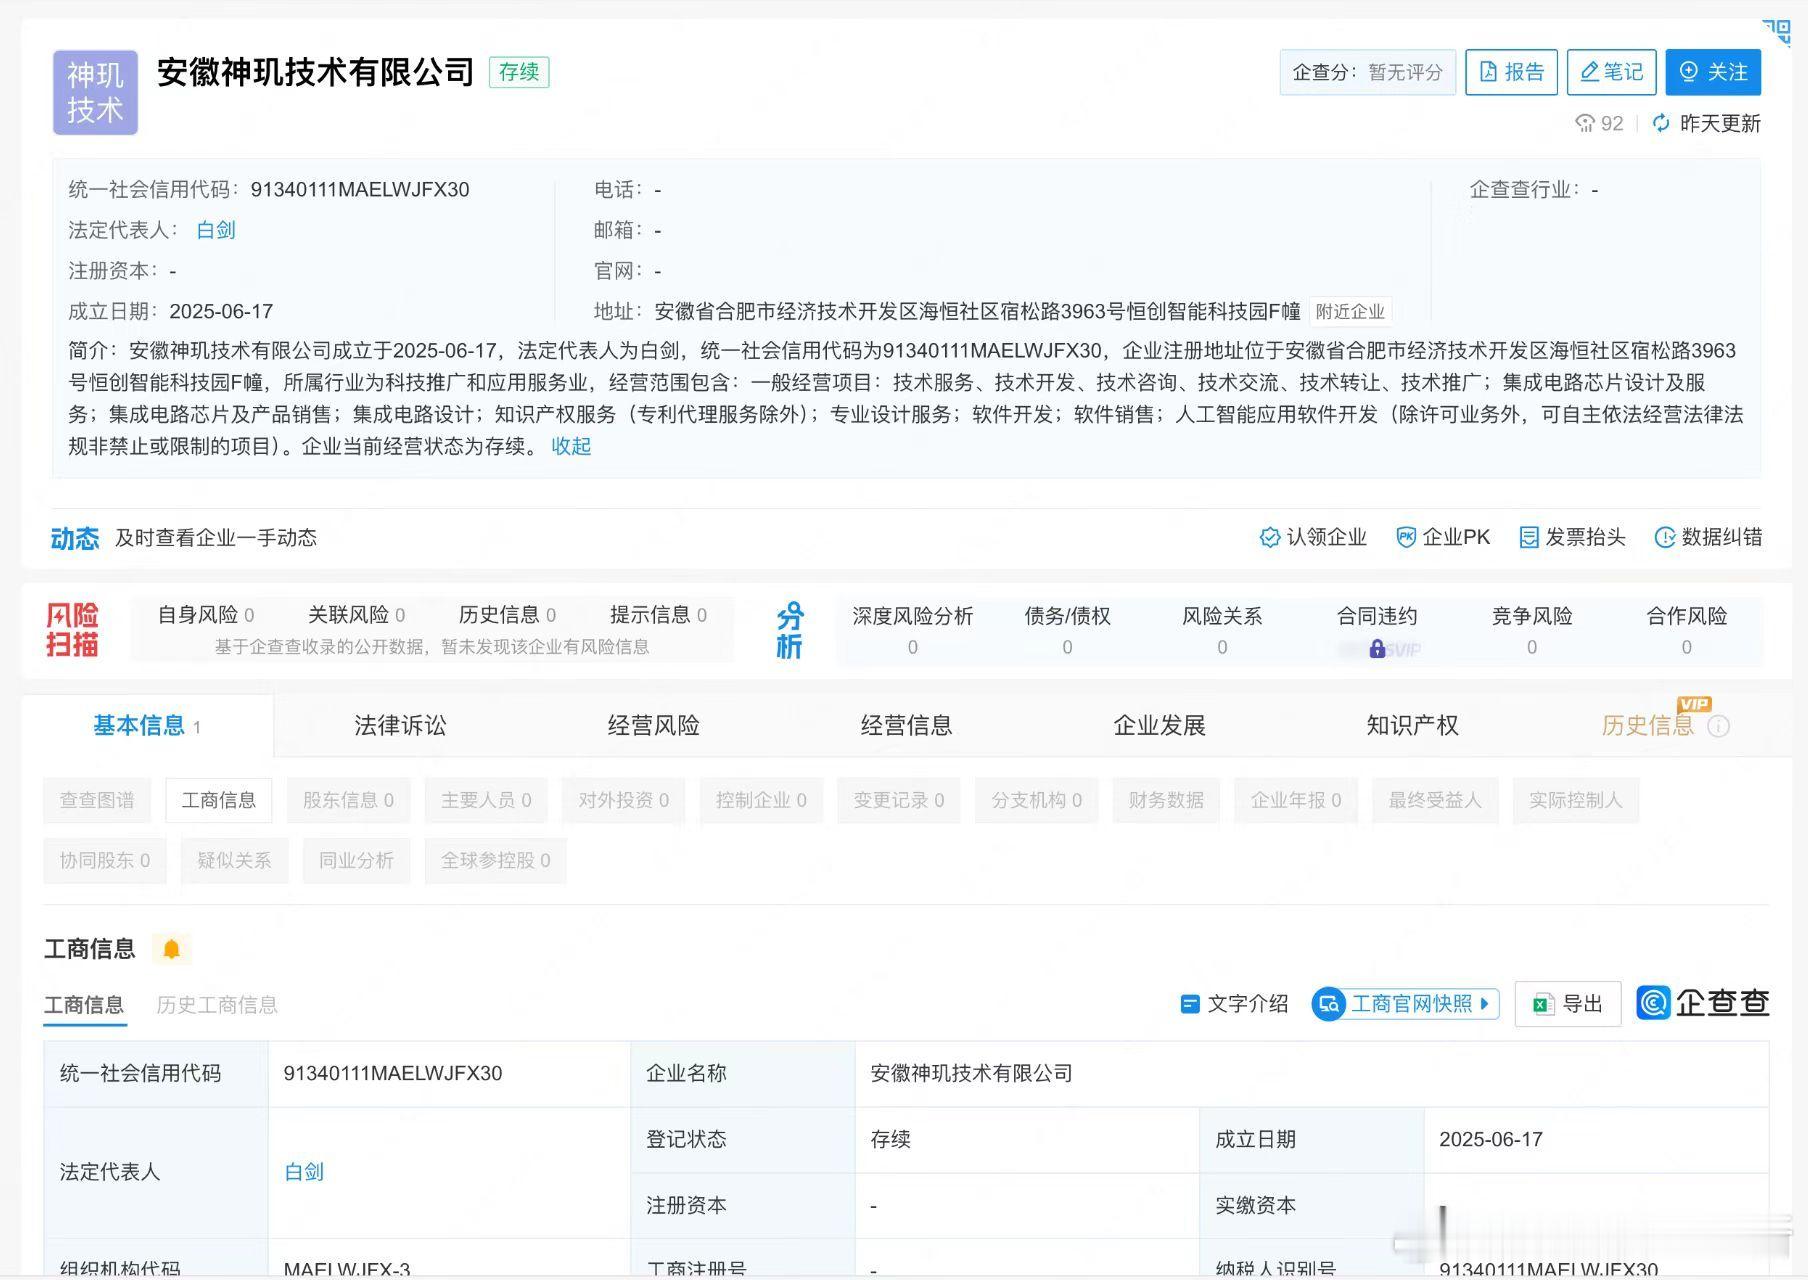Open 文字介绍 text introduction

[x=1234, y=1004]
